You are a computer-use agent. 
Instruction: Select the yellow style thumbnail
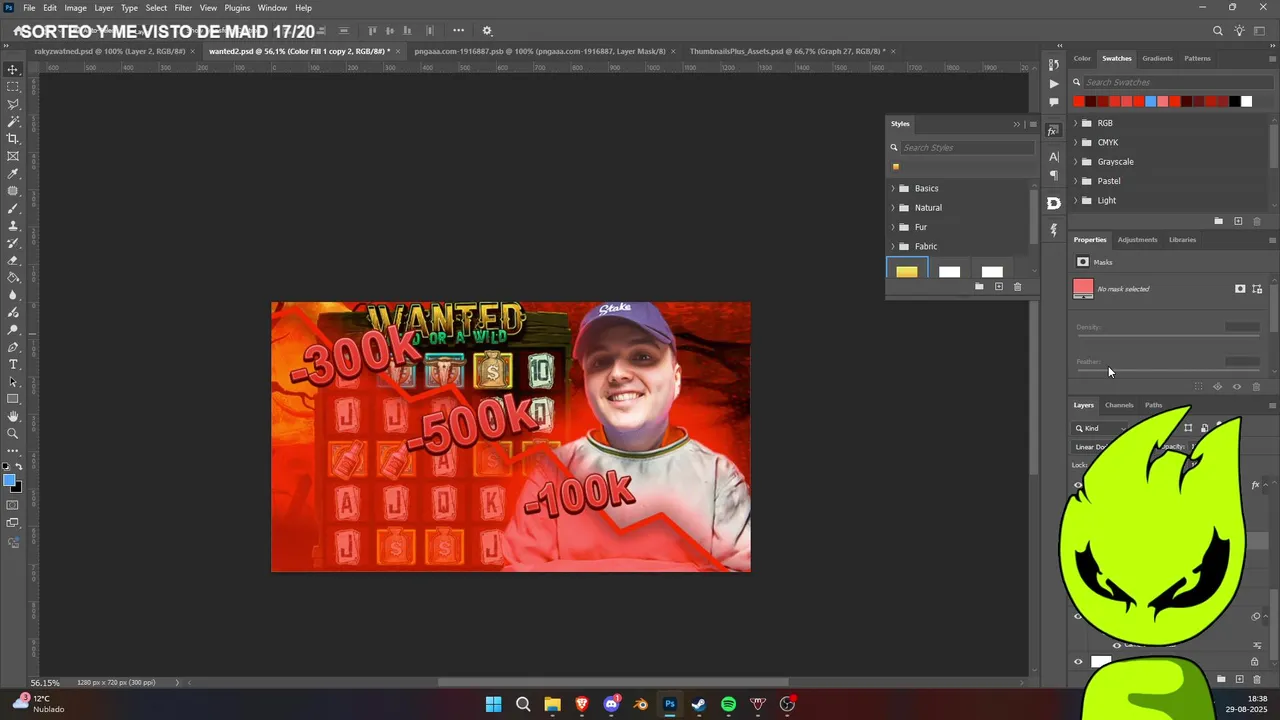(x=907, y=270)
